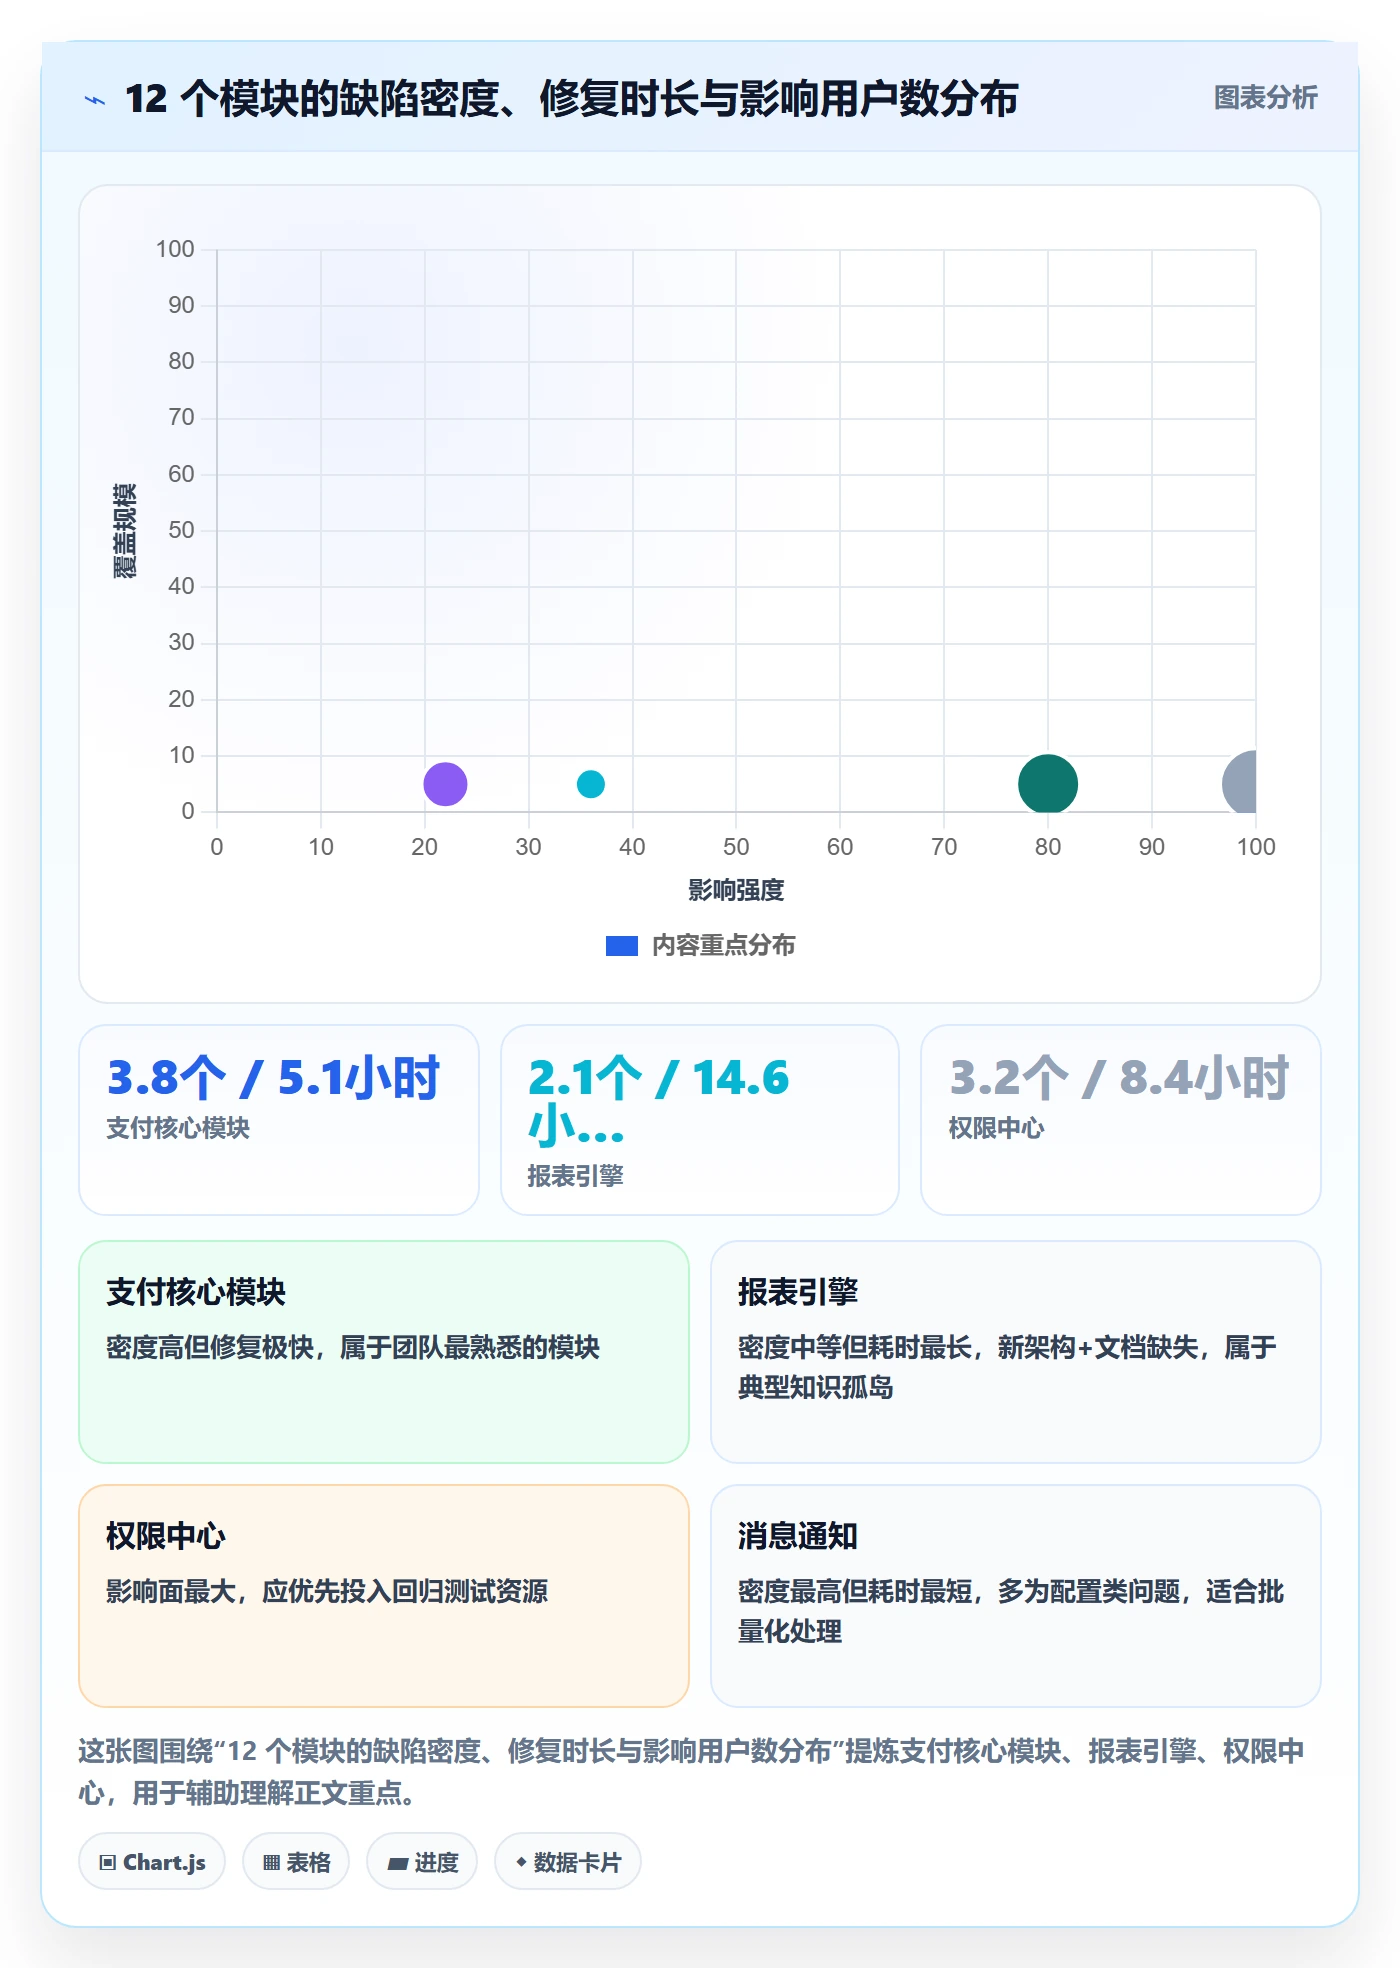The image size is (1400, 1968).
Task: Click the 覆盖规模 y-axis title
Action: pos(124,530)
